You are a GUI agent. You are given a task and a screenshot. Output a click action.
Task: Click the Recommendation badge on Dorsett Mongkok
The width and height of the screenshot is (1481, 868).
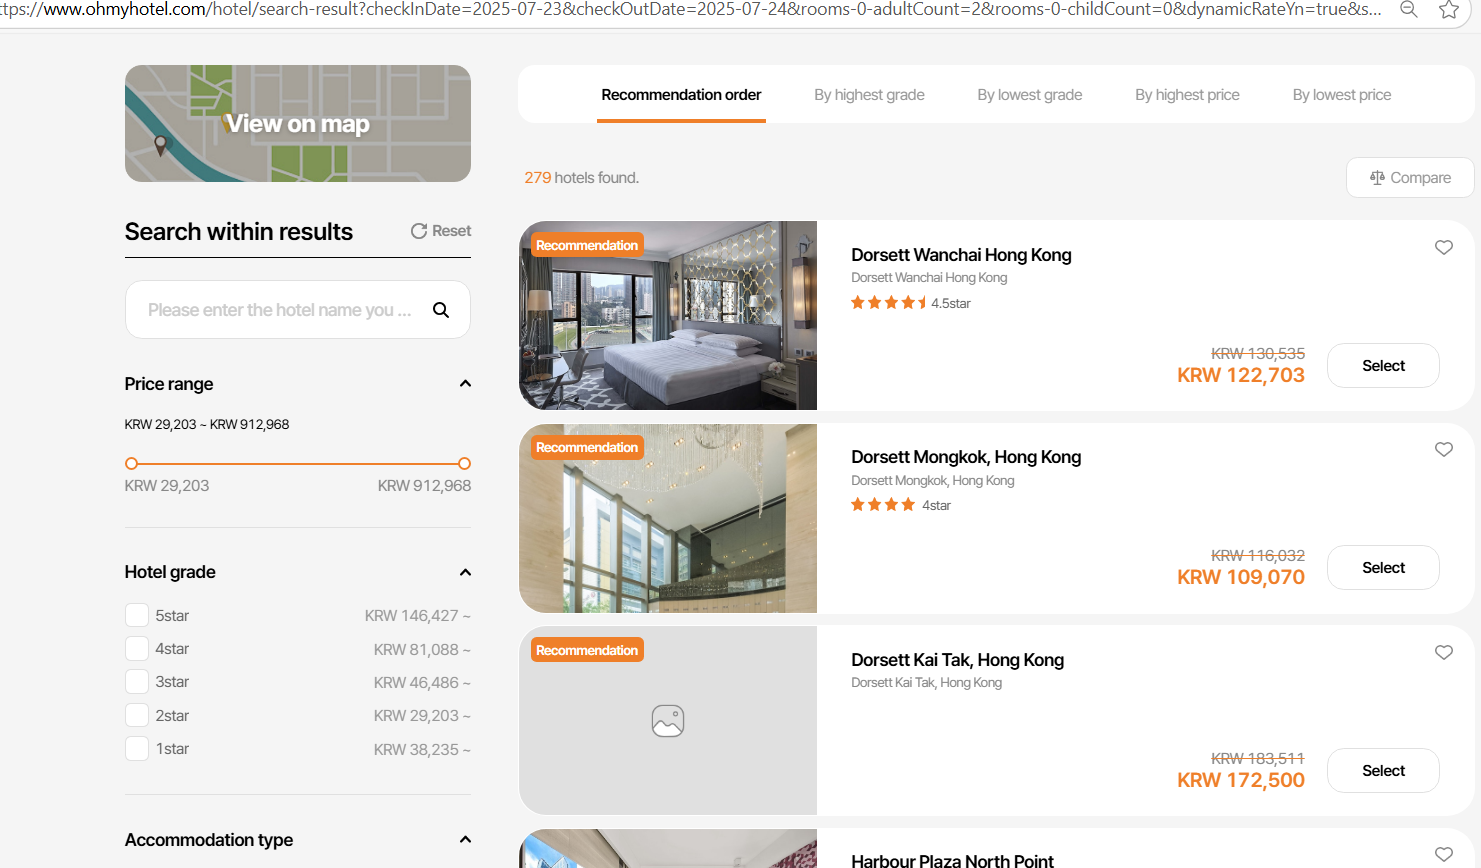(x=587, y=447)
